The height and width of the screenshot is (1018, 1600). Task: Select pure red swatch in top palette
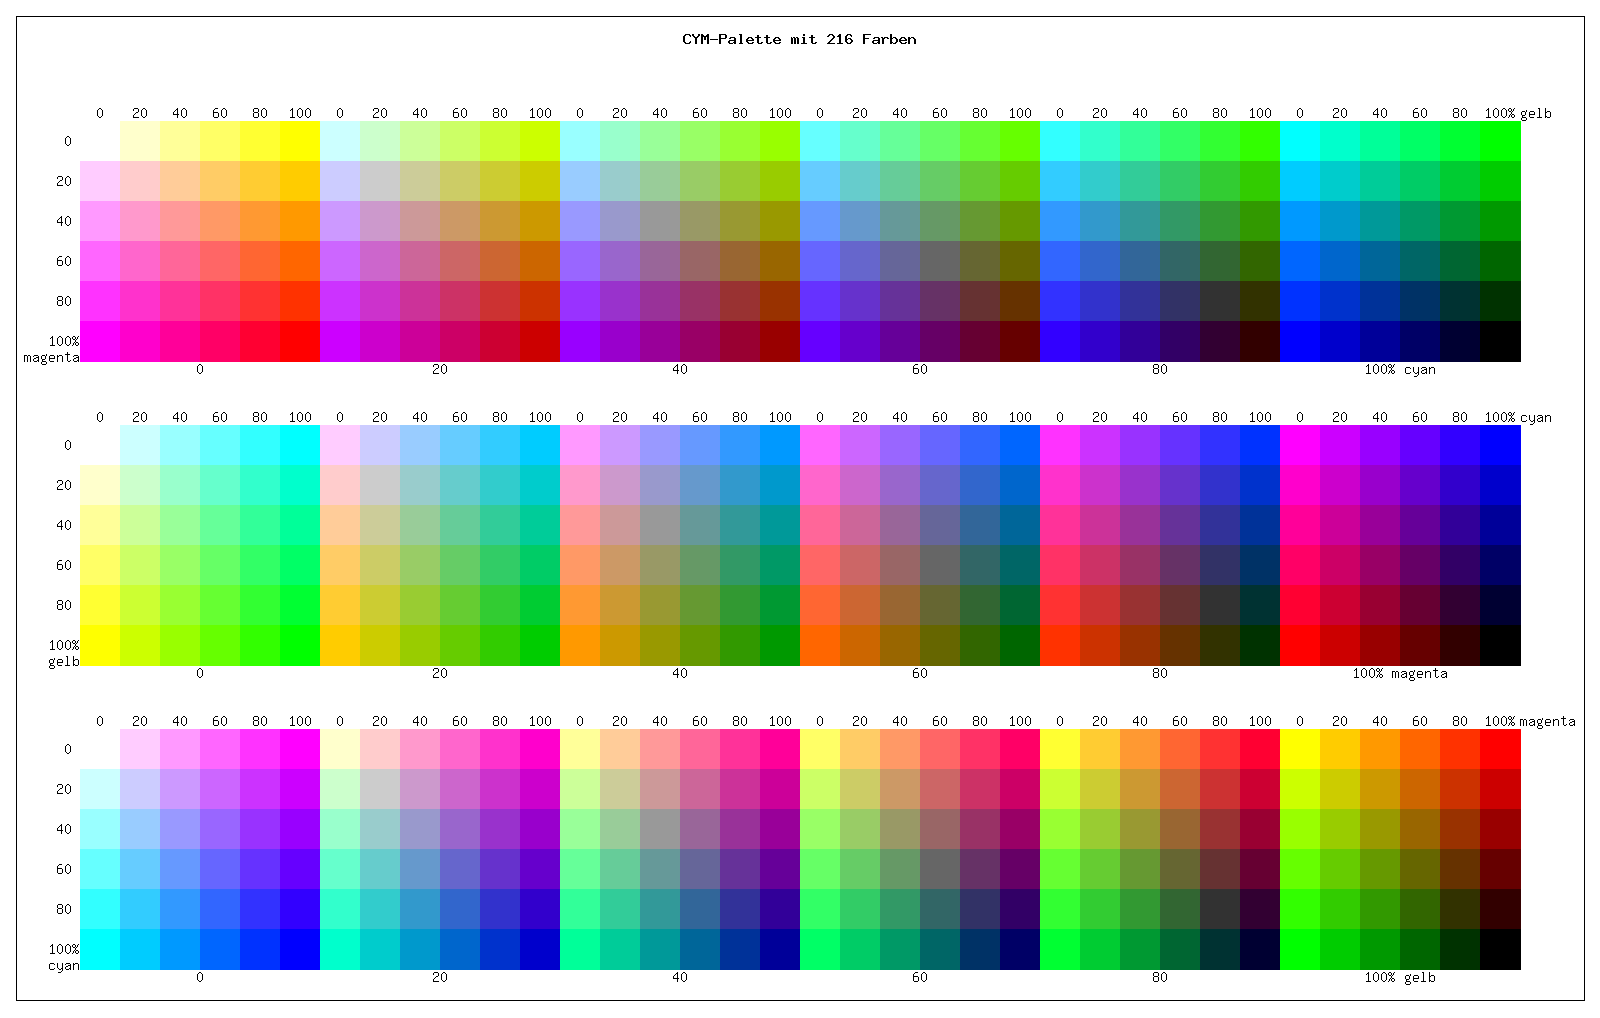point(300,341)
